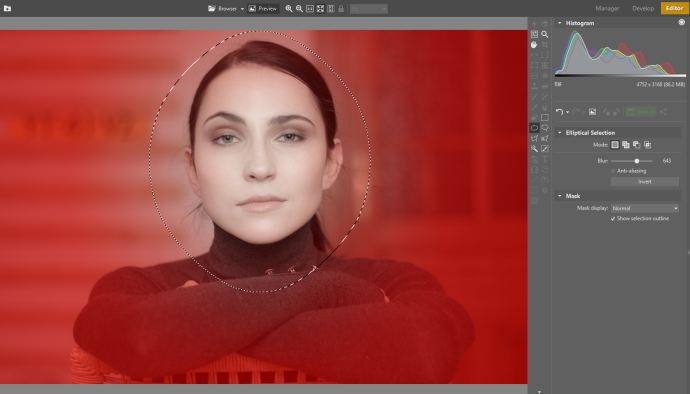Screen dimensions: 690x394
Task: Choose the subtract from selection mode
Action: pyautogui.click(x=636, y=144)
